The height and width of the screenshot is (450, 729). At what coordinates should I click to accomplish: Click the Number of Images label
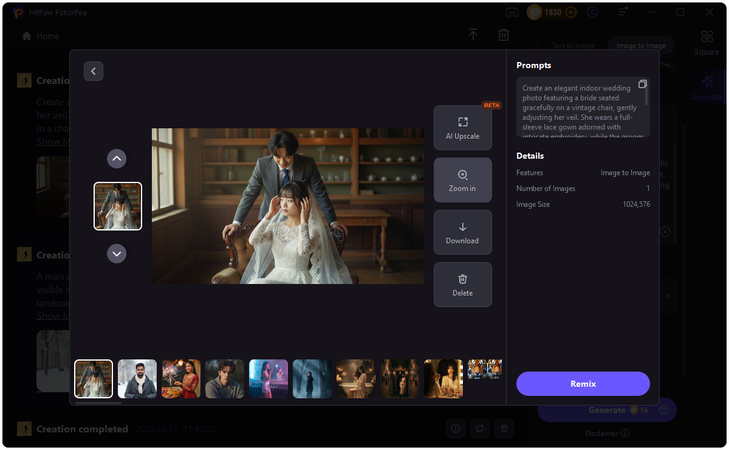(546, 188)
